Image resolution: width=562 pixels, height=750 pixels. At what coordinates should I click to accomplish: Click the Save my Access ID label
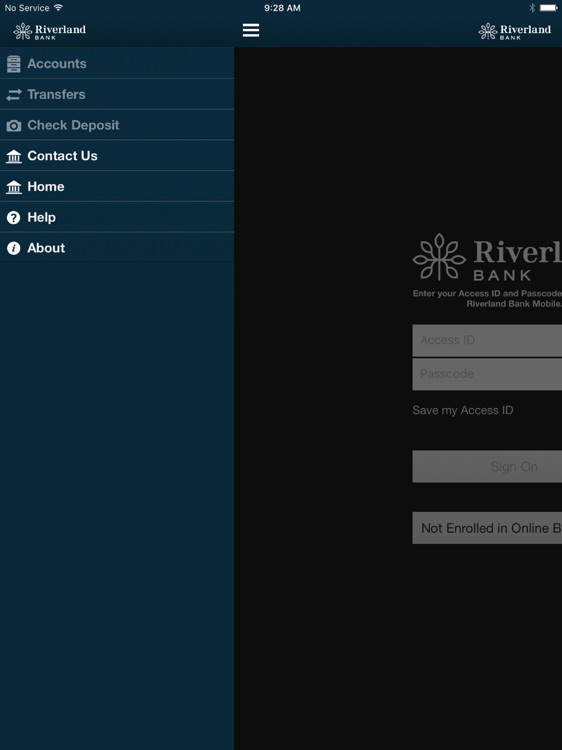463,410
